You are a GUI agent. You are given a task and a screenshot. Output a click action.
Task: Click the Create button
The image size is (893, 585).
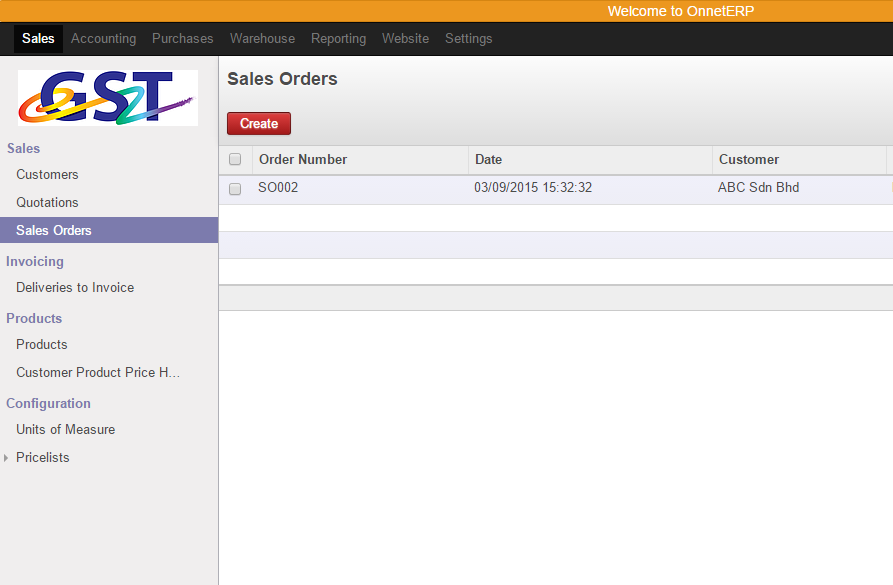[258, 123]
